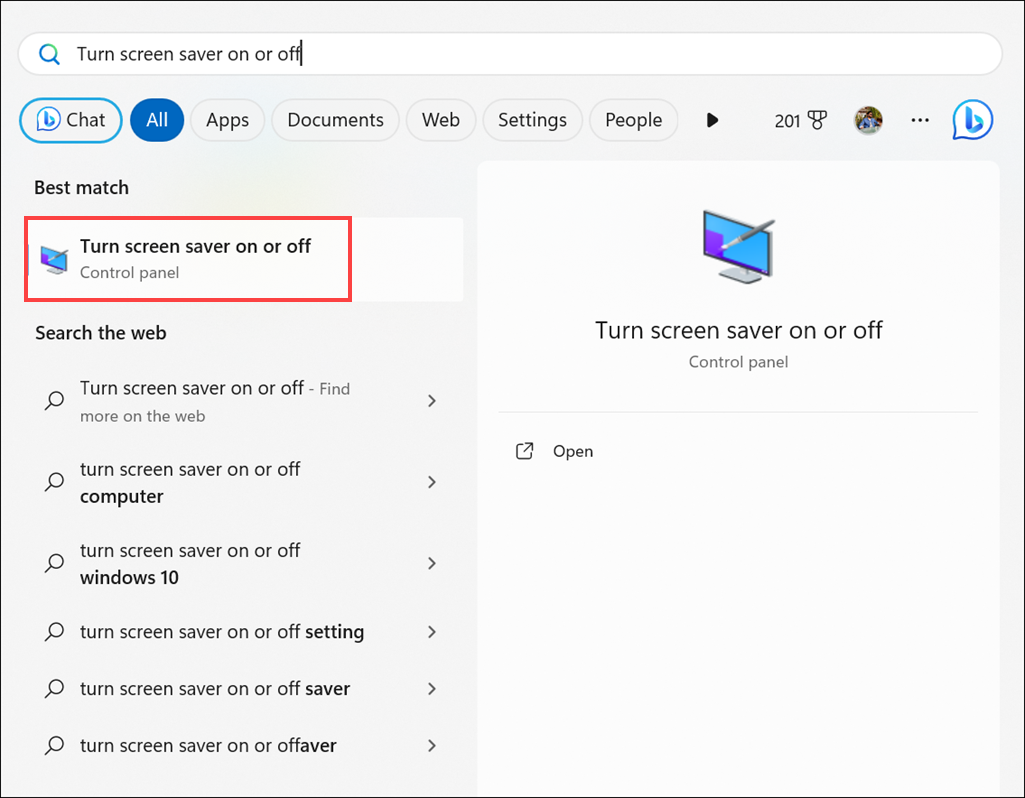The width and height of the screenshot is (1025, 798).
Task: Click the magnifier icon in search box
Action: pos(49,54)
